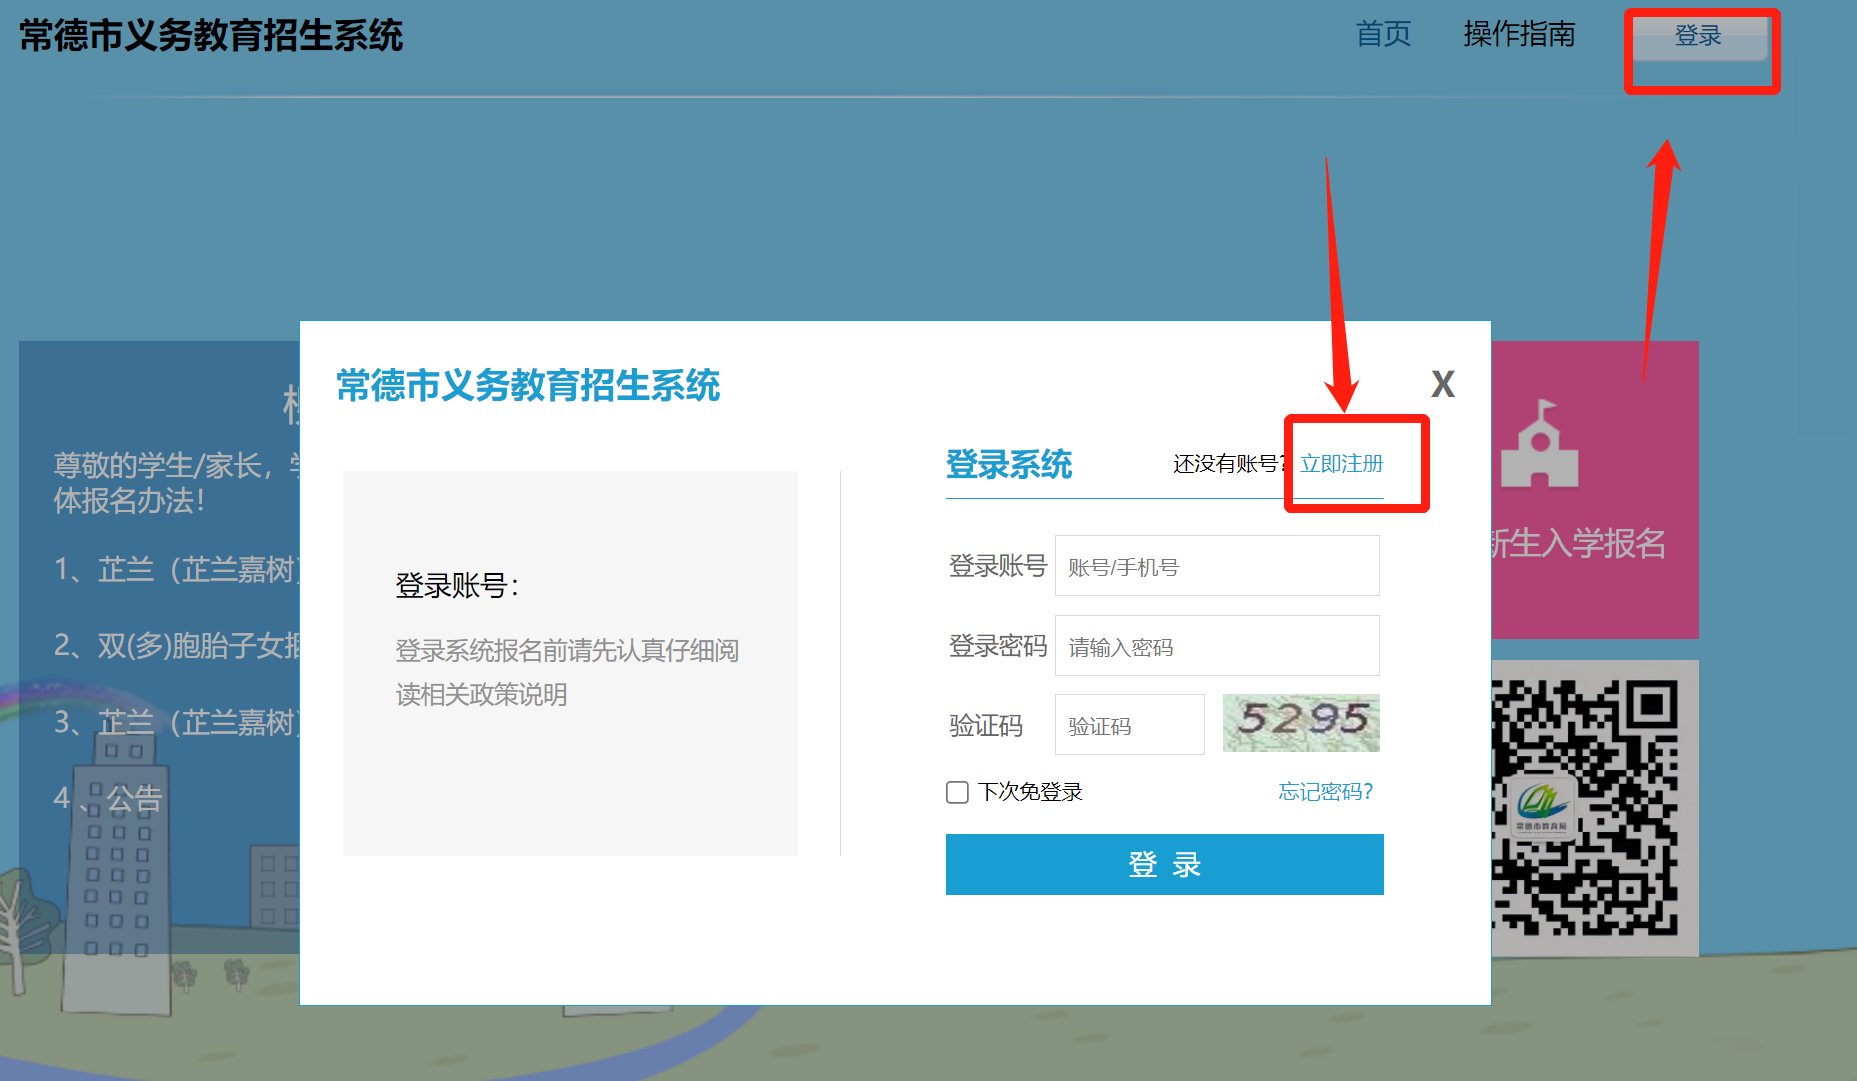Click the 忘记密码? link
Screen dimensions: 1857x1081
(1326, 792)
